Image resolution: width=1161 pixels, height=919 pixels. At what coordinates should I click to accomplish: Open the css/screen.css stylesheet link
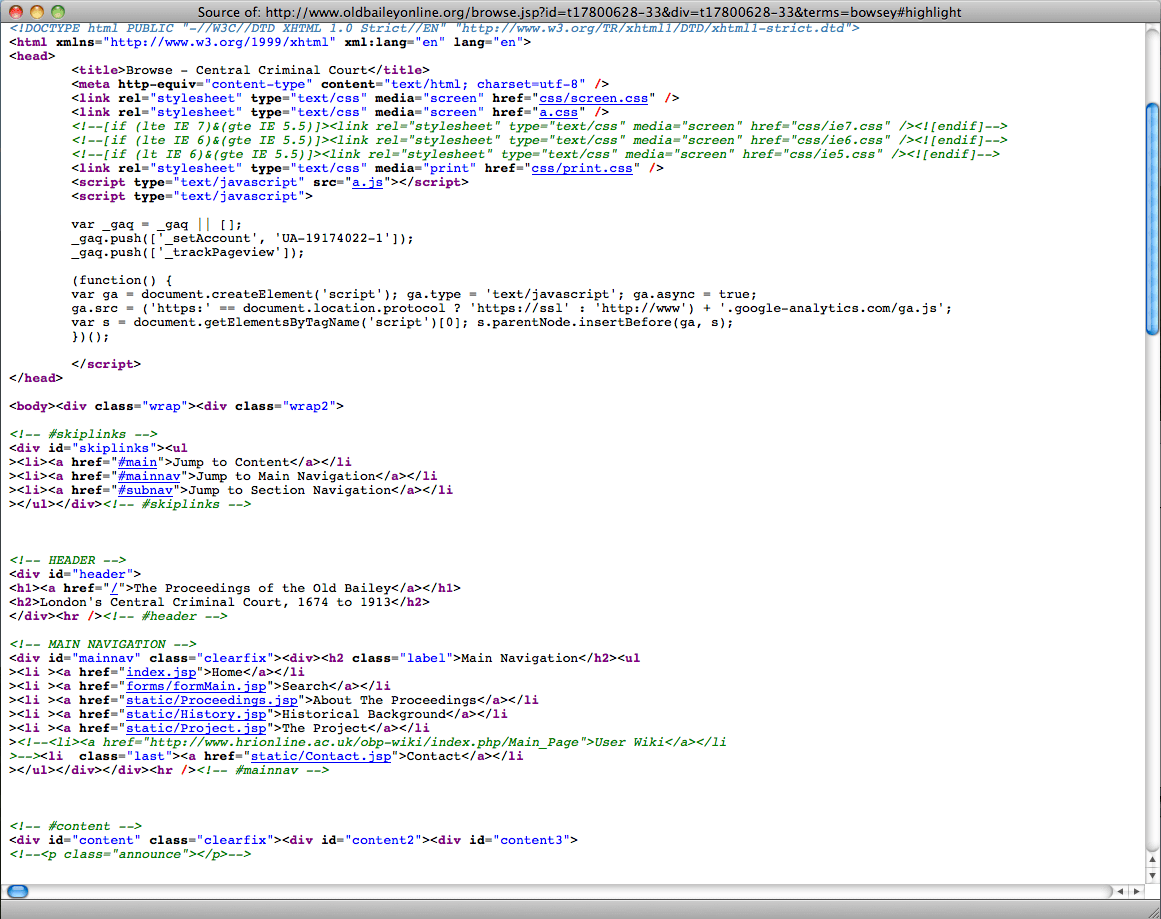pos(593,98)
